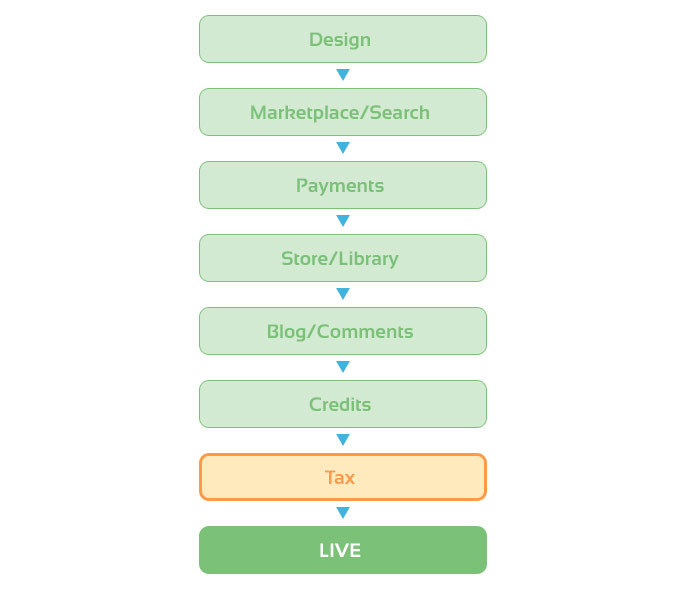
Task: Click the arrow below the Design step
Action: 343,75
